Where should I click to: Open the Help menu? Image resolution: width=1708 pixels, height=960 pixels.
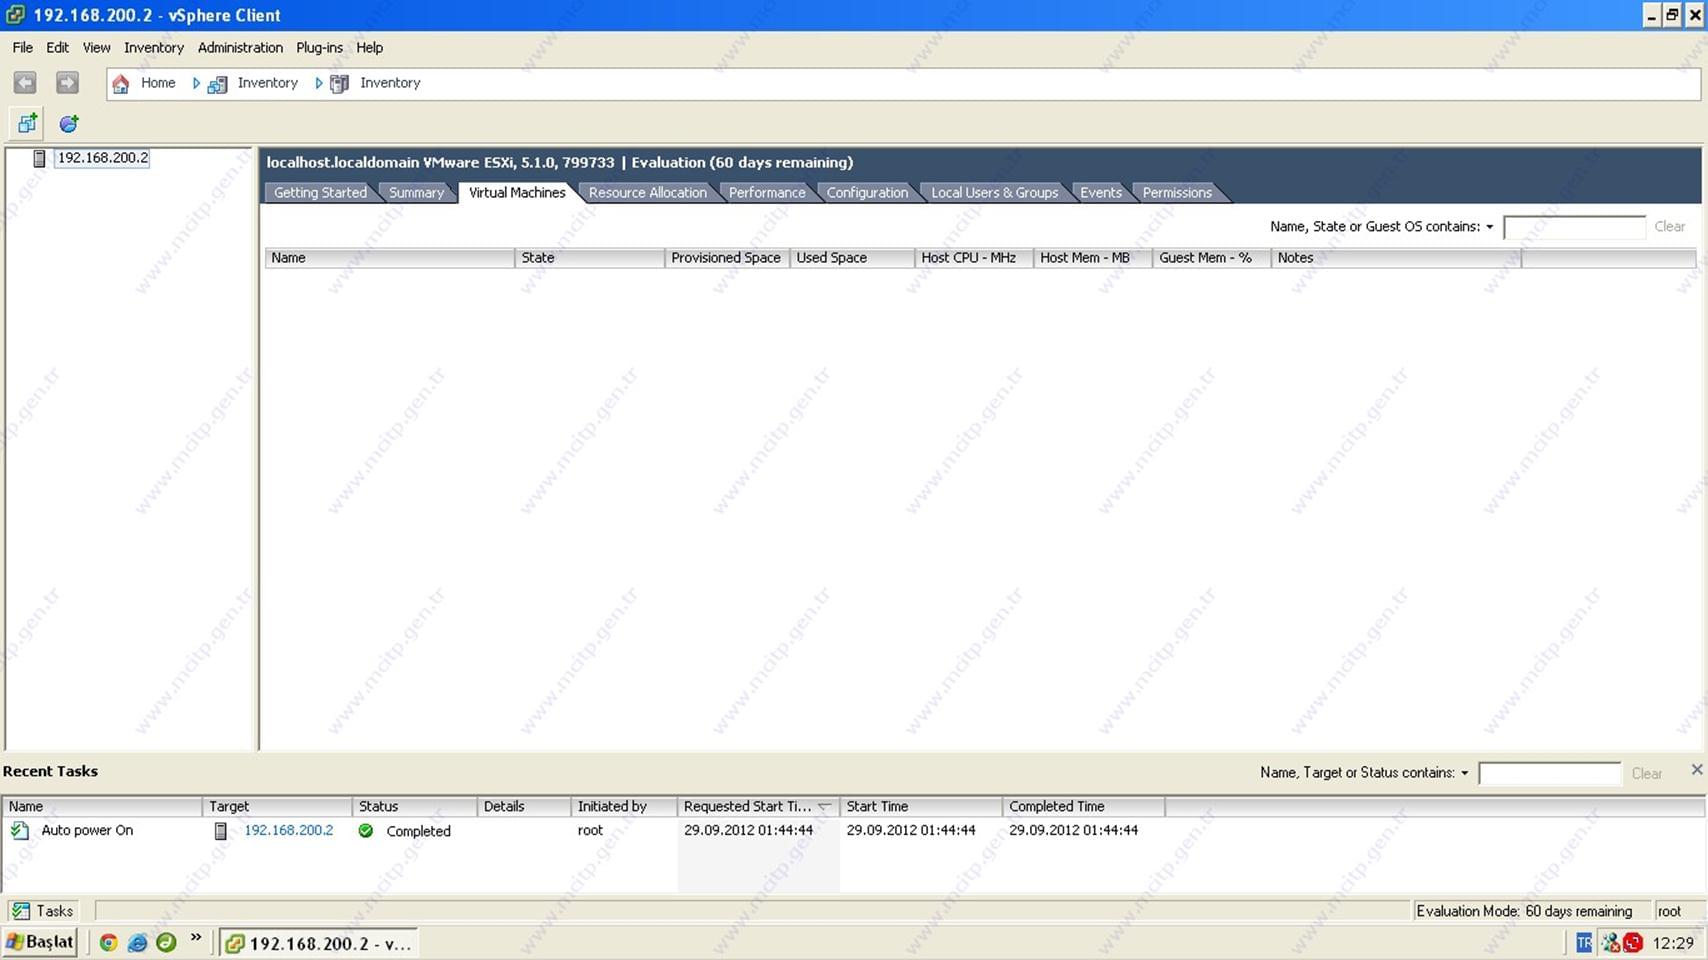pos(369,48)
